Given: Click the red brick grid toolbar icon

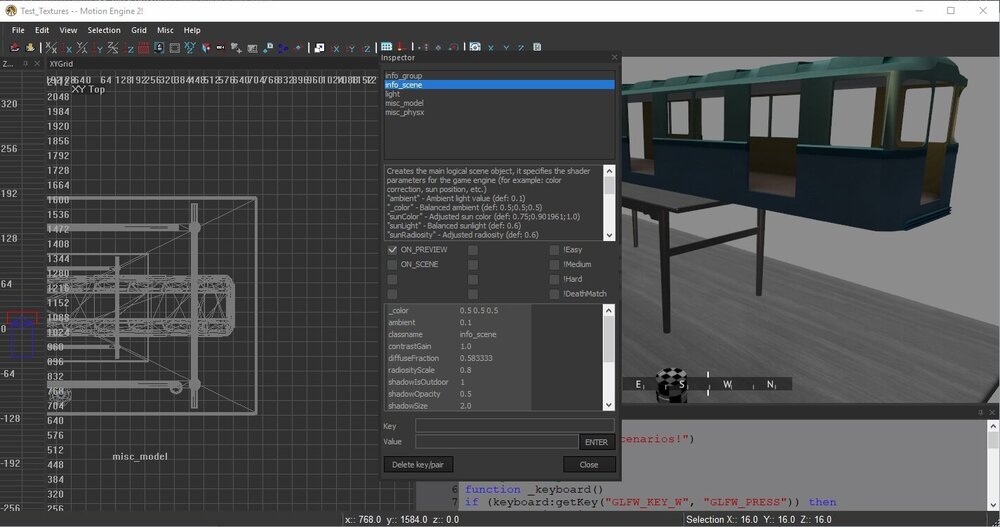Looking at the screenshot, I should [145, 47].
